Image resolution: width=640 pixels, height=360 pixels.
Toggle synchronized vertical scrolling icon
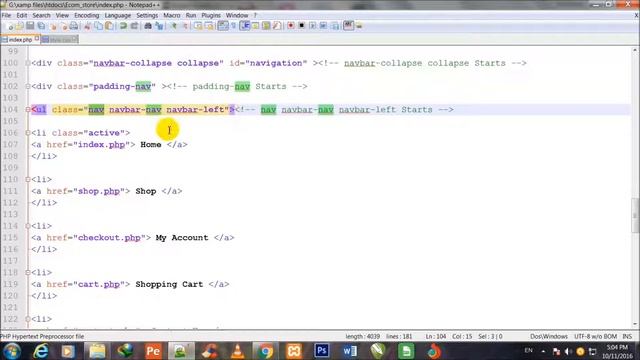tap(199, 26)
